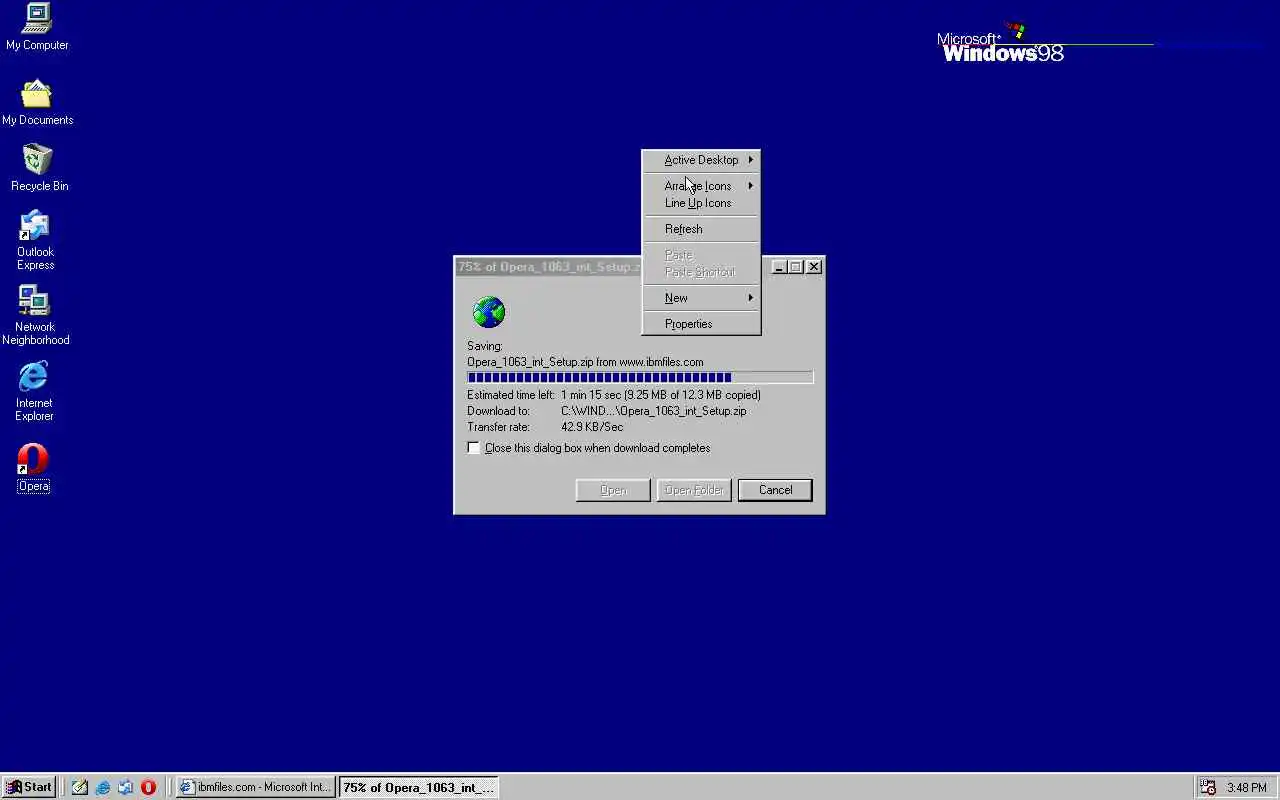
Task: Click the disabled Open Folder button
Action: point(694,490)
